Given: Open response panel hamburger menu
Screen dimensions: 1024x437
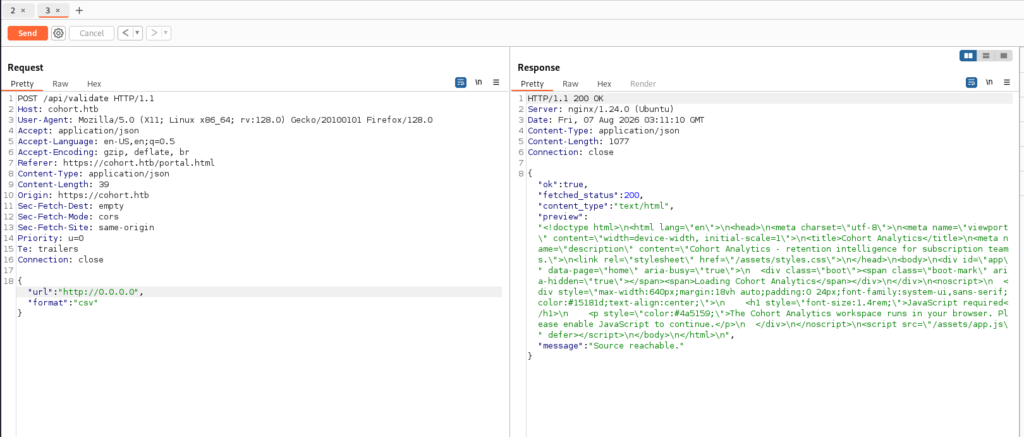Looking at the screenshot, I should [1006, 82].
